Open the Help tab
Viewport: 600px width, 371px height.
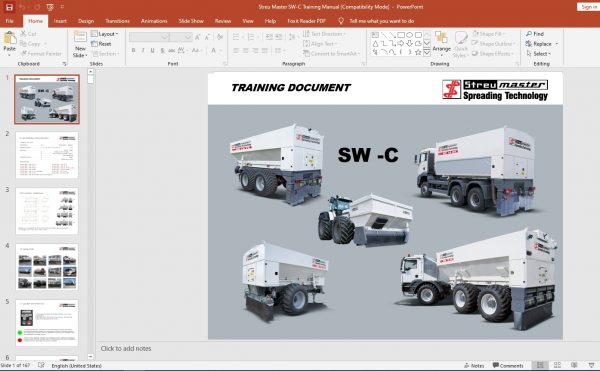click(270, 21)
